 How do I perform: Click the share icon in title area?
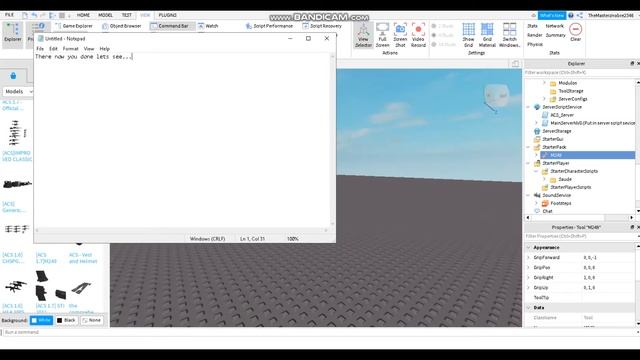coord(580,15)
